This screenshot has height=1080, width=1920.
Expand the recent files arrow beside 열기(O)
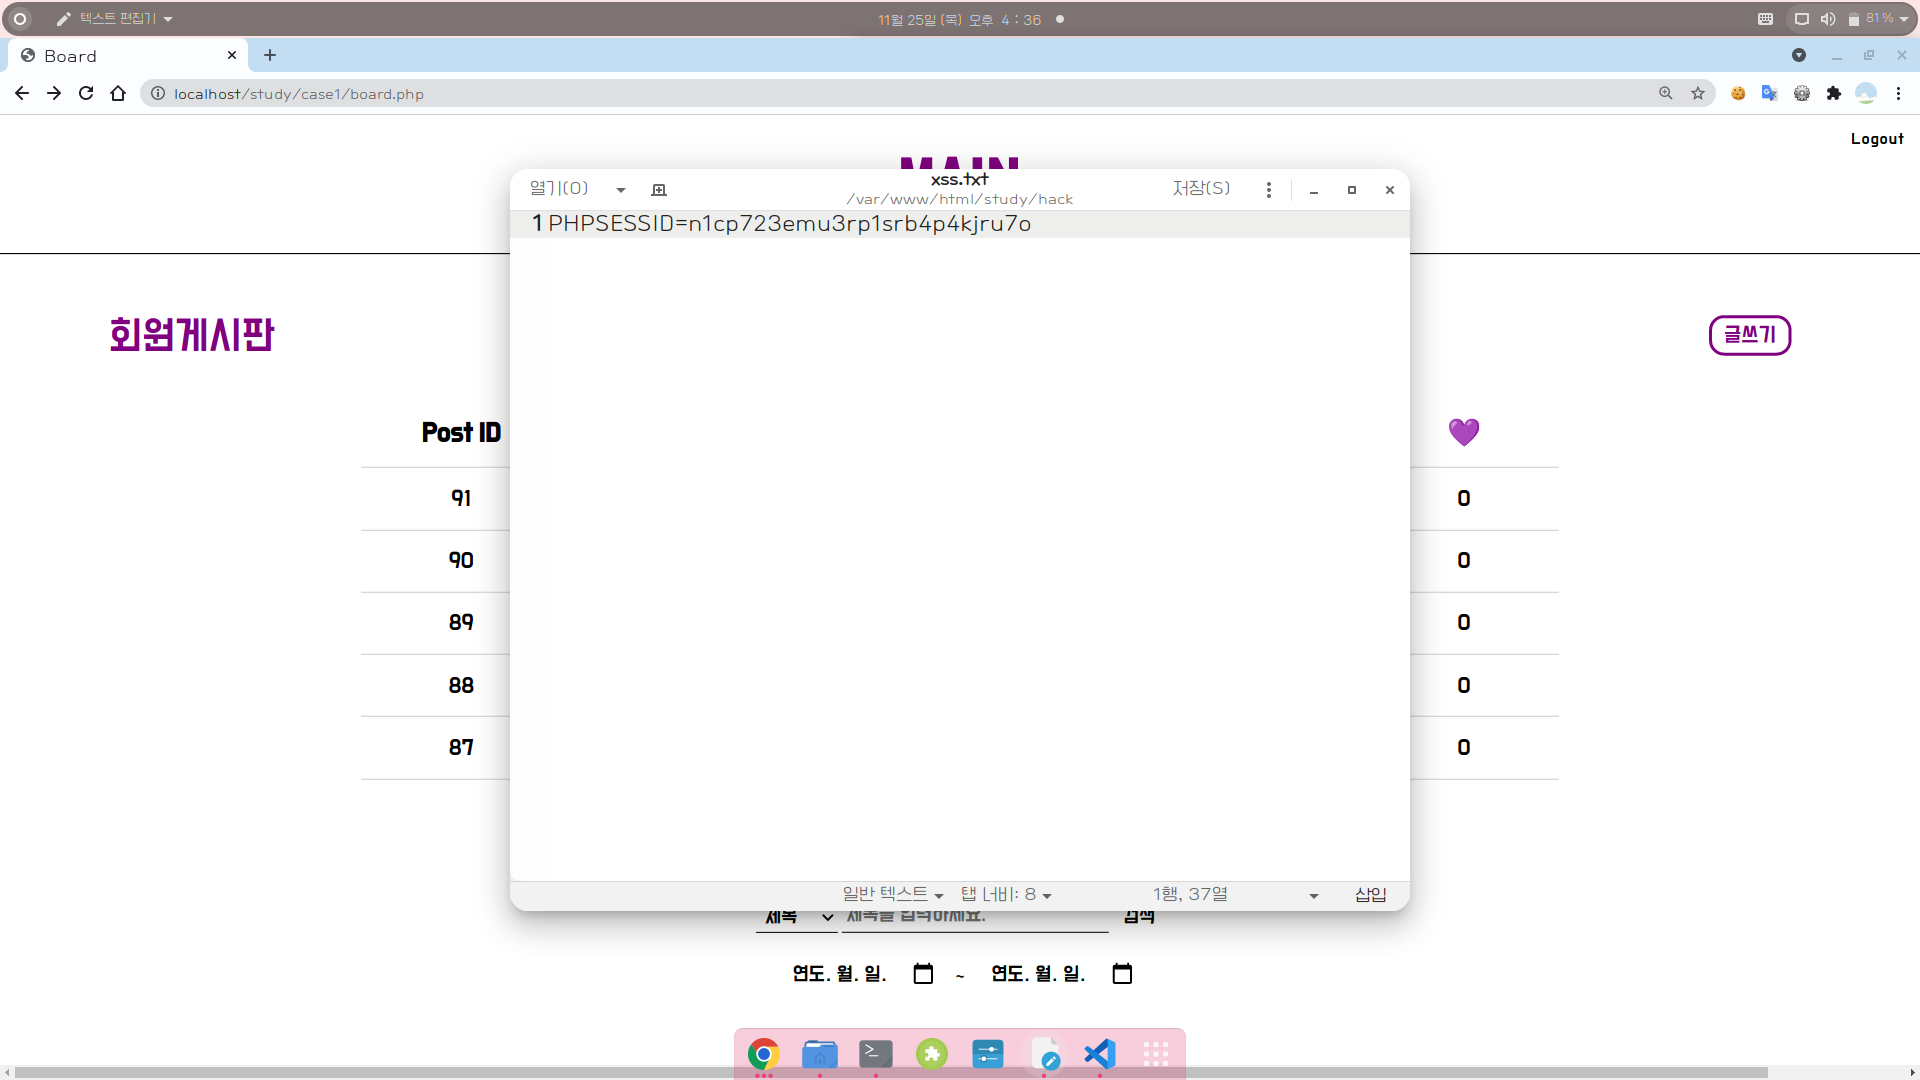pos(621,190)
